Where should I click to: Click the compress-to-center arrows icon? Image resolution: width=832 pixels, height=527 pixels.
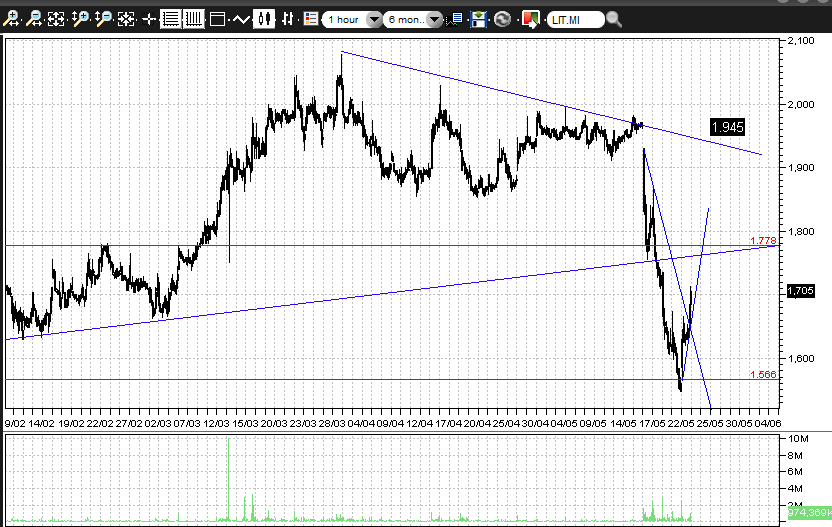[126, 20]
